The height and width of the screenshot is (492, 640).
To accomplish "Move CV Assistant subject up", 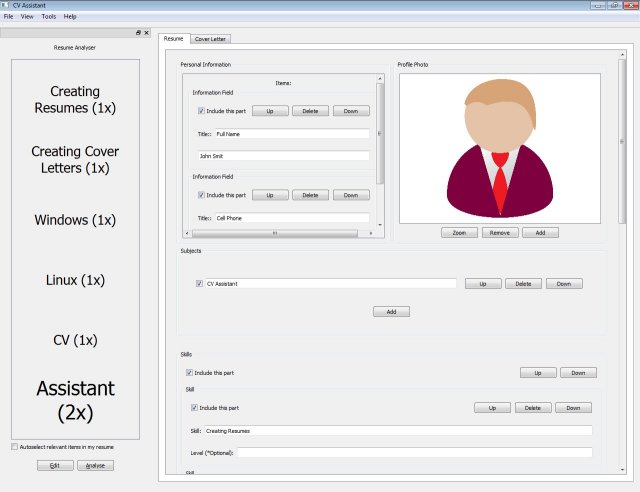I will [483, 283].
